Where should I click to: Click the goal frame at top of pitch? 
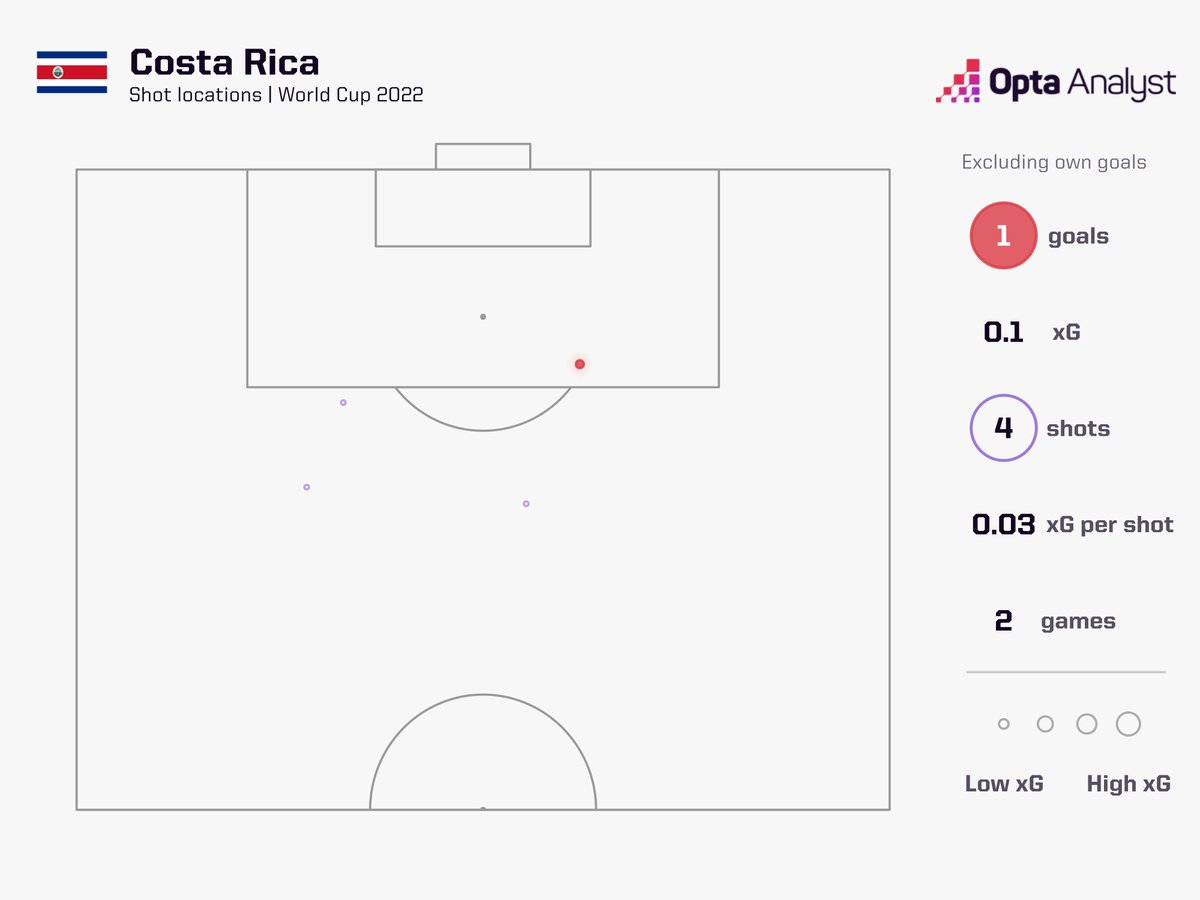point(483,156)
